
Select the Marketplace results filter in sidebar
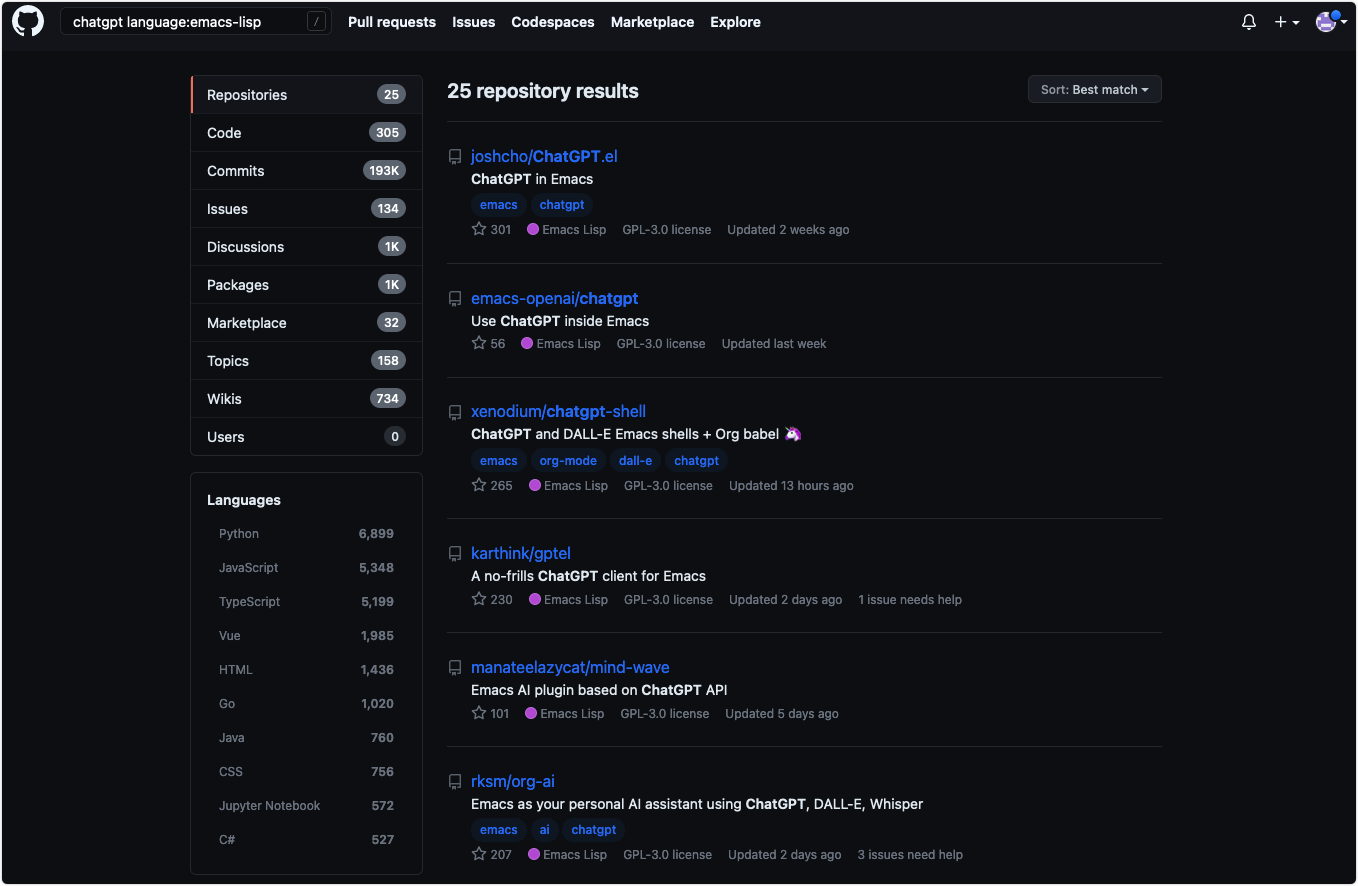[307, 323]
